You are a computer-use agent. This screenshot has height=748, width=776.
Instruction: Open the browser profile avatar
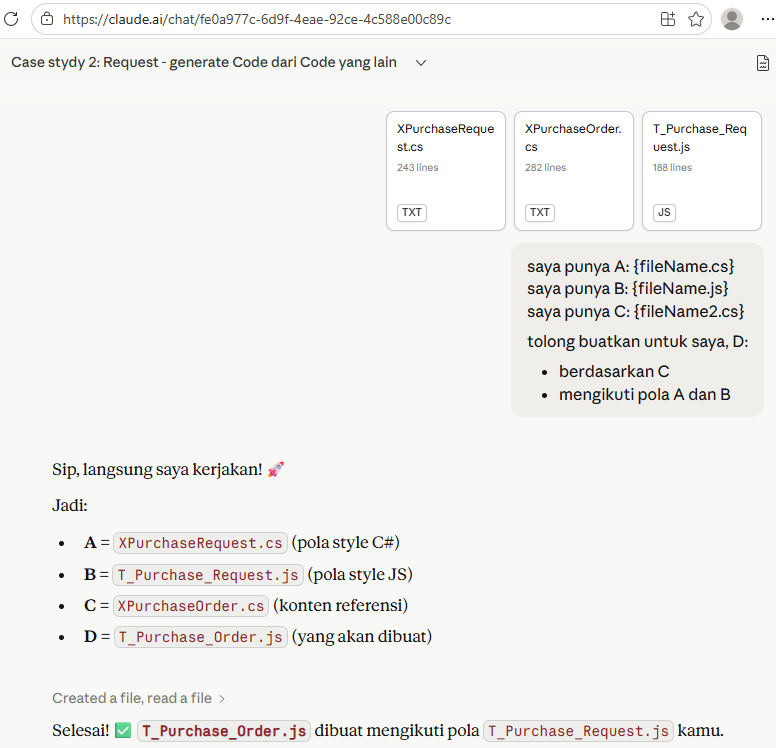click(732, 19)
